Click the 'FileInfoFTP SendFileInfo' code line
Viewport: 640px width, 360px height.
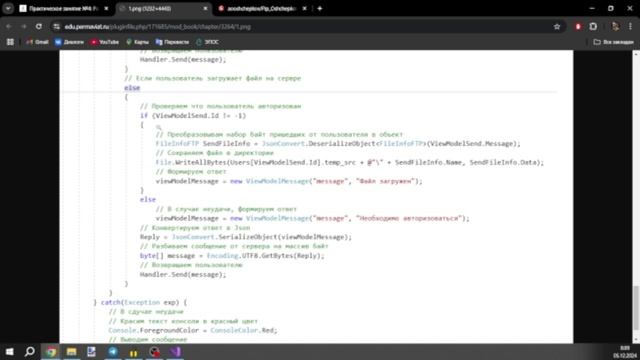pyautogui.click(x=338, y=144)
